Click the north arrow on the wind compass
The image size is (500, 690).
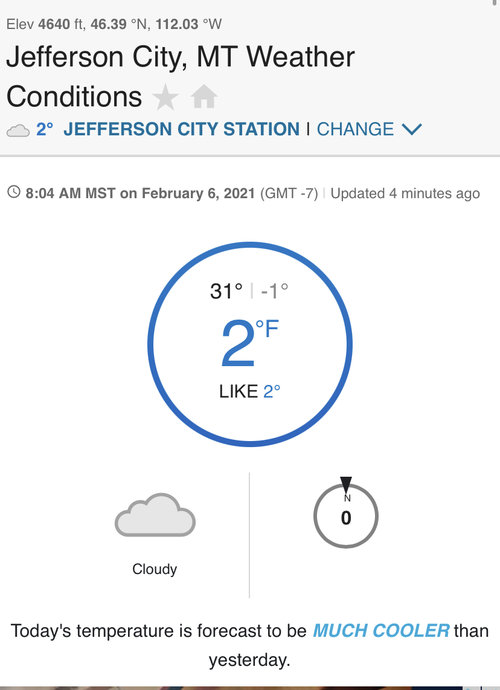click(346, 484)
